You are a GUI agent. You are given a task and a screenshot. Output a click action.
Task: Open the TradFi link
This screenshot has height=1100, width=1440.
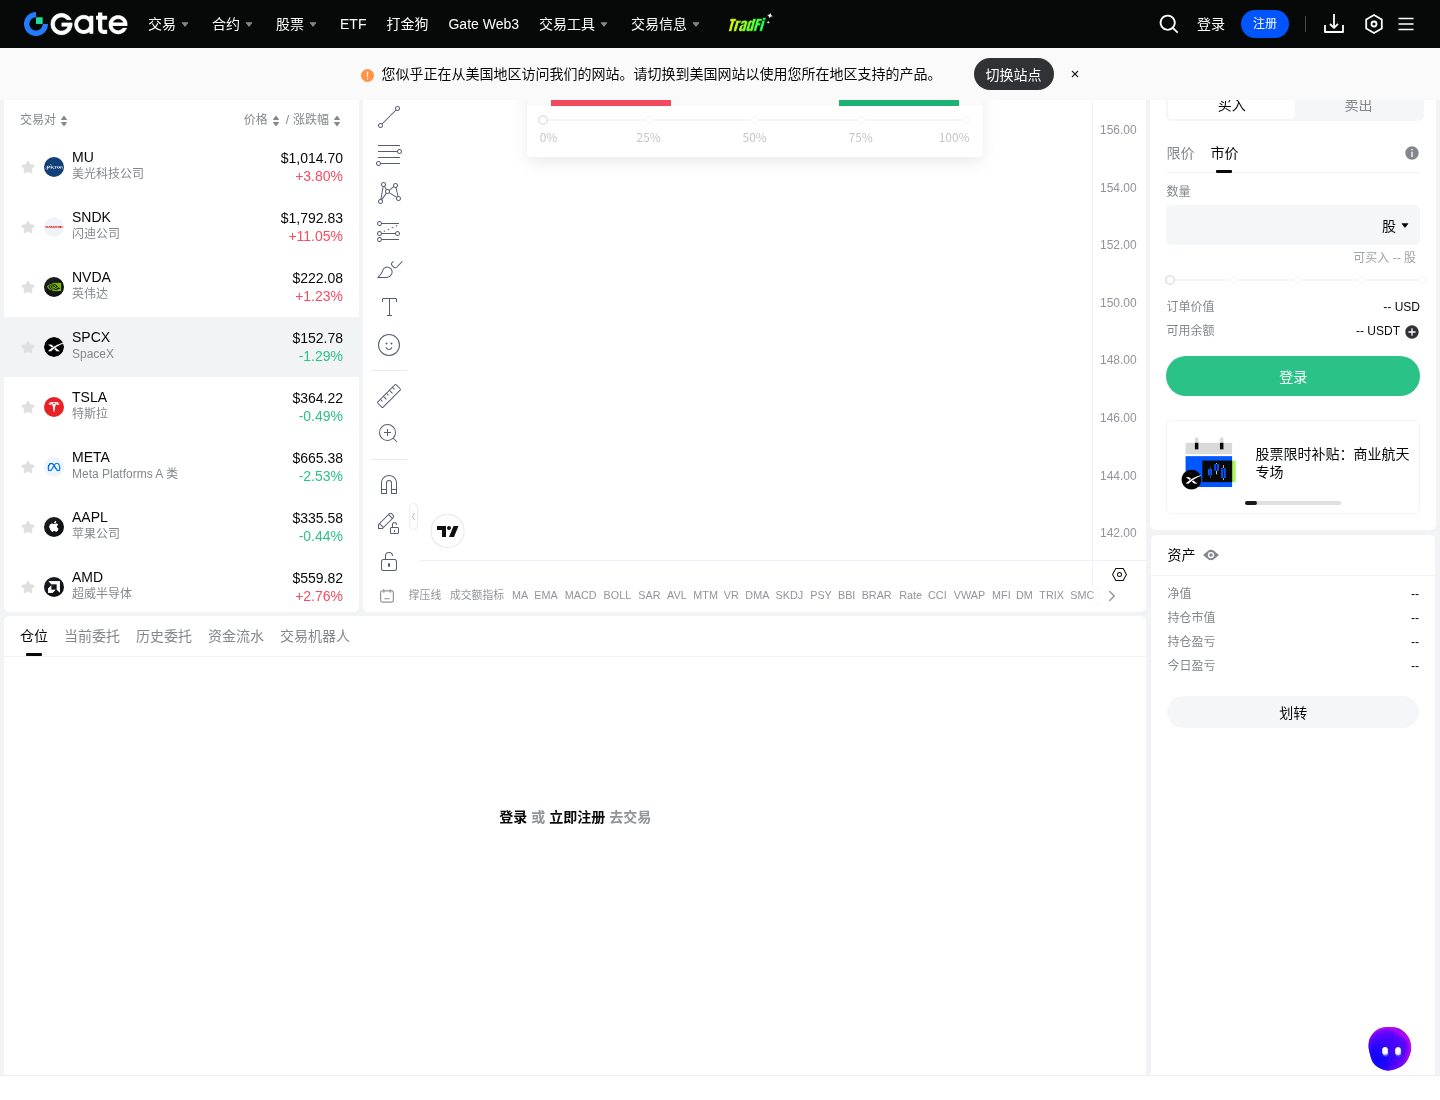[x=749, y=23]
